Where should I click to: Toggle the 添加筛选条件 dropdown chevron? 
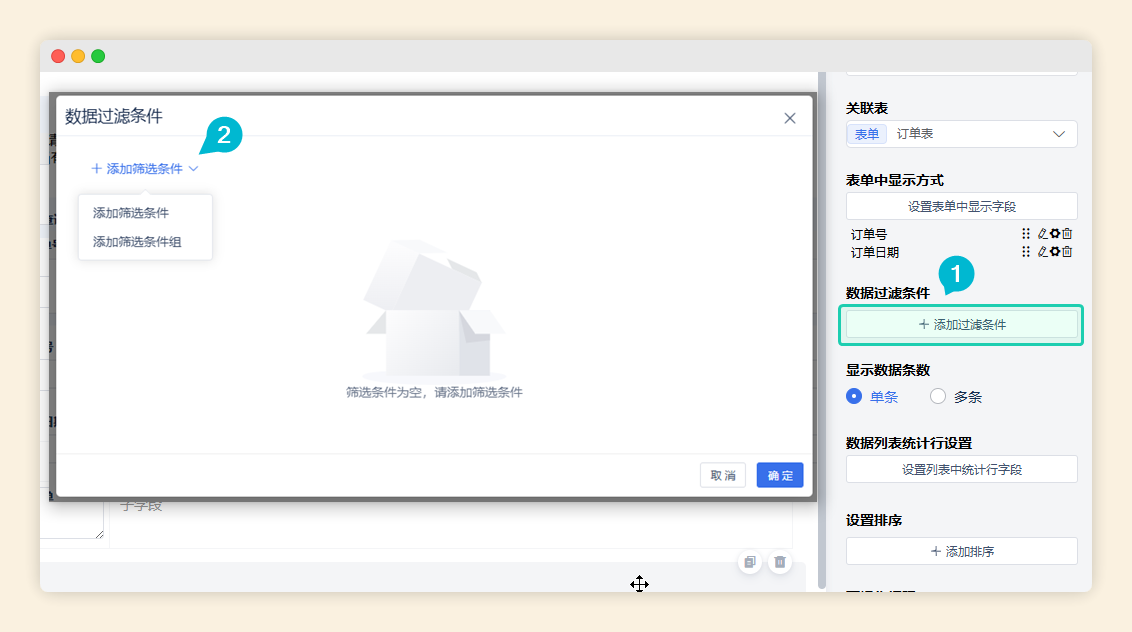pyautogui.click(x=194, y=169)
